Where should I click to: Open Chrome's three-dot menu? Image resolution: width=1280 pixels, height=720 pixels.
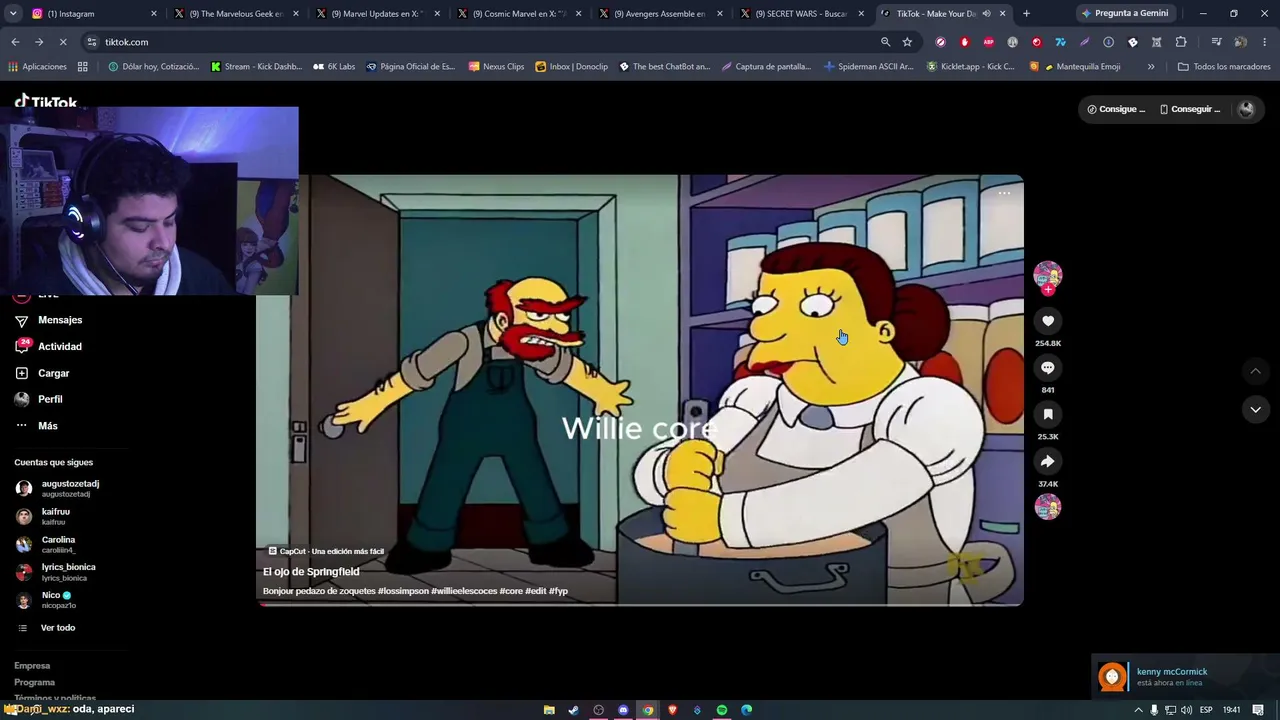click(1263, 42)
